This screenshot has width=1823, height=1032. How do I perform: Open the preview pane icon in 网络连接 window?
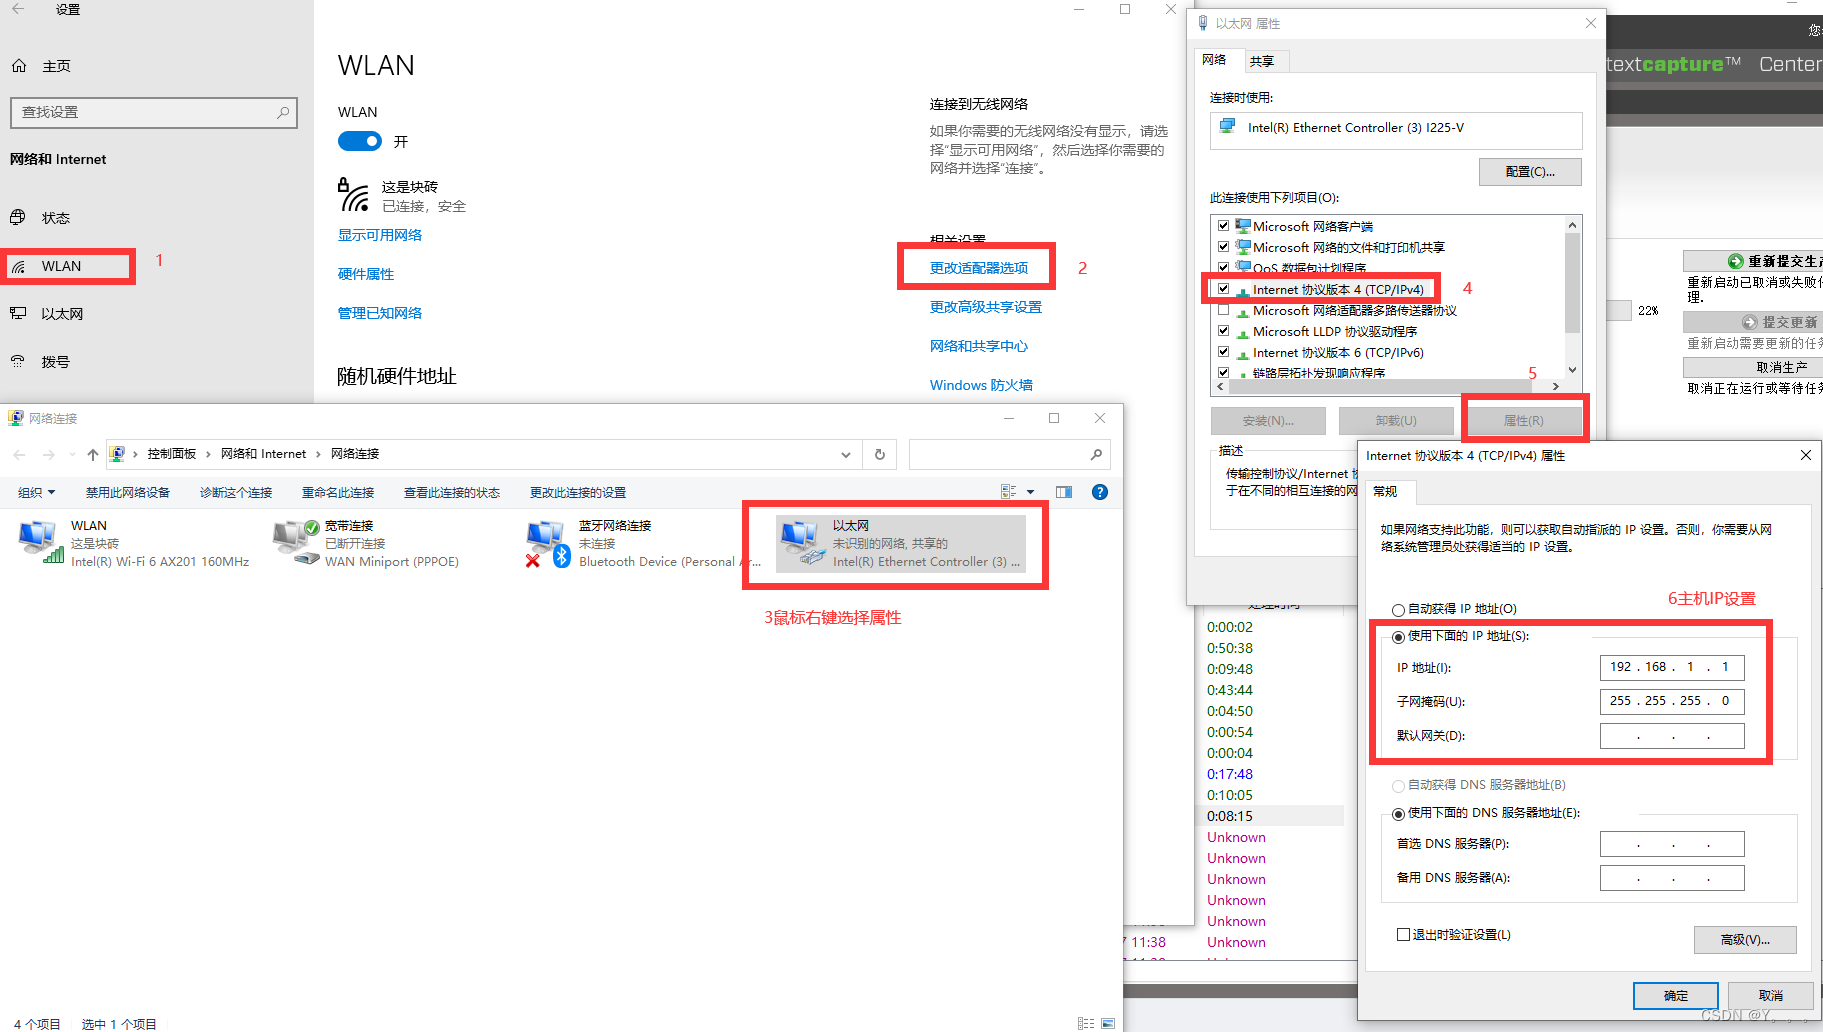point(1063,491)
